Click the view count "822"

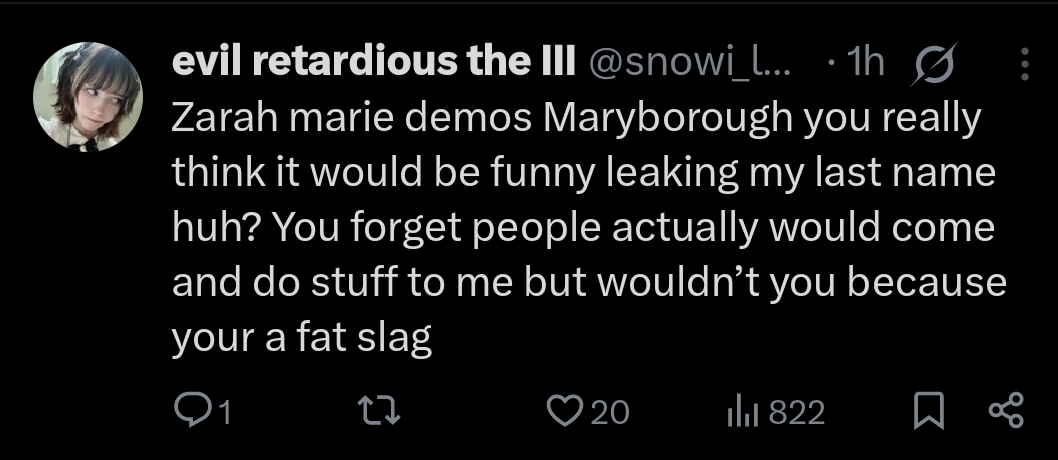pyautogui.click(x=797, y=412)
